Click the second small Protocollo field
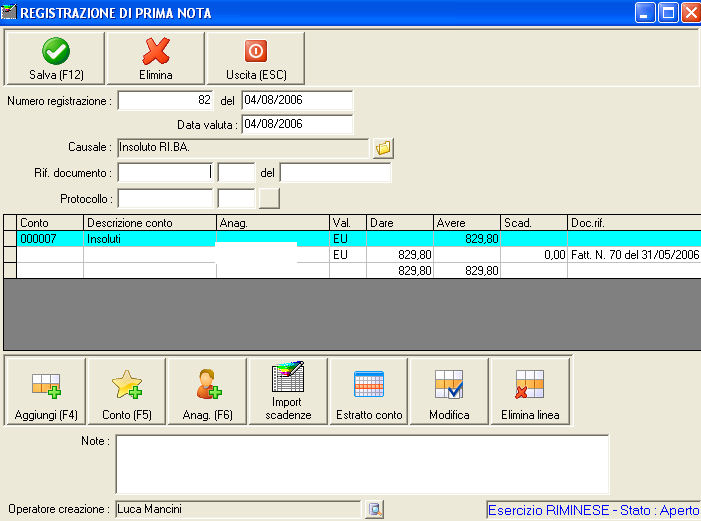 [x=236, y=198]
